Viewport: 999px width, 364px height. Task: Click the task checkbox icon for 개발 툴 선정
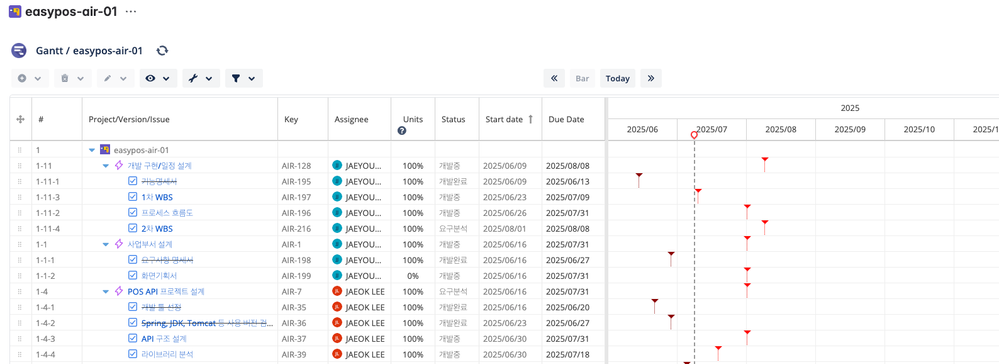click(x=133, y=307)
